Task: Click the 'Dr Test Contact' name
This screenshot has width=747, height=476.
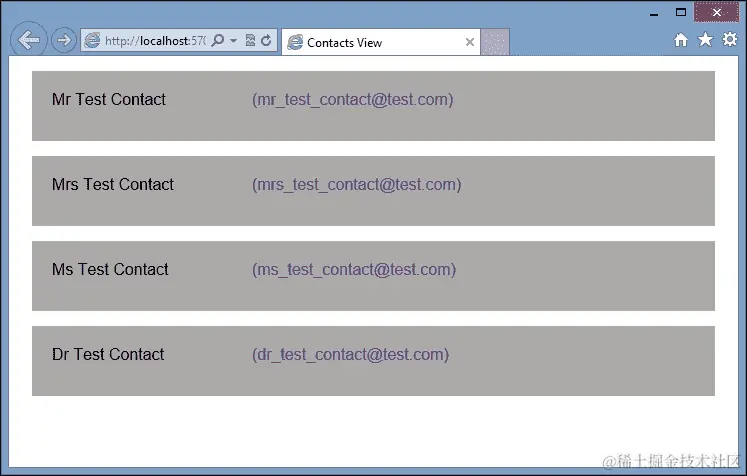Action: [x=108, y=354]
